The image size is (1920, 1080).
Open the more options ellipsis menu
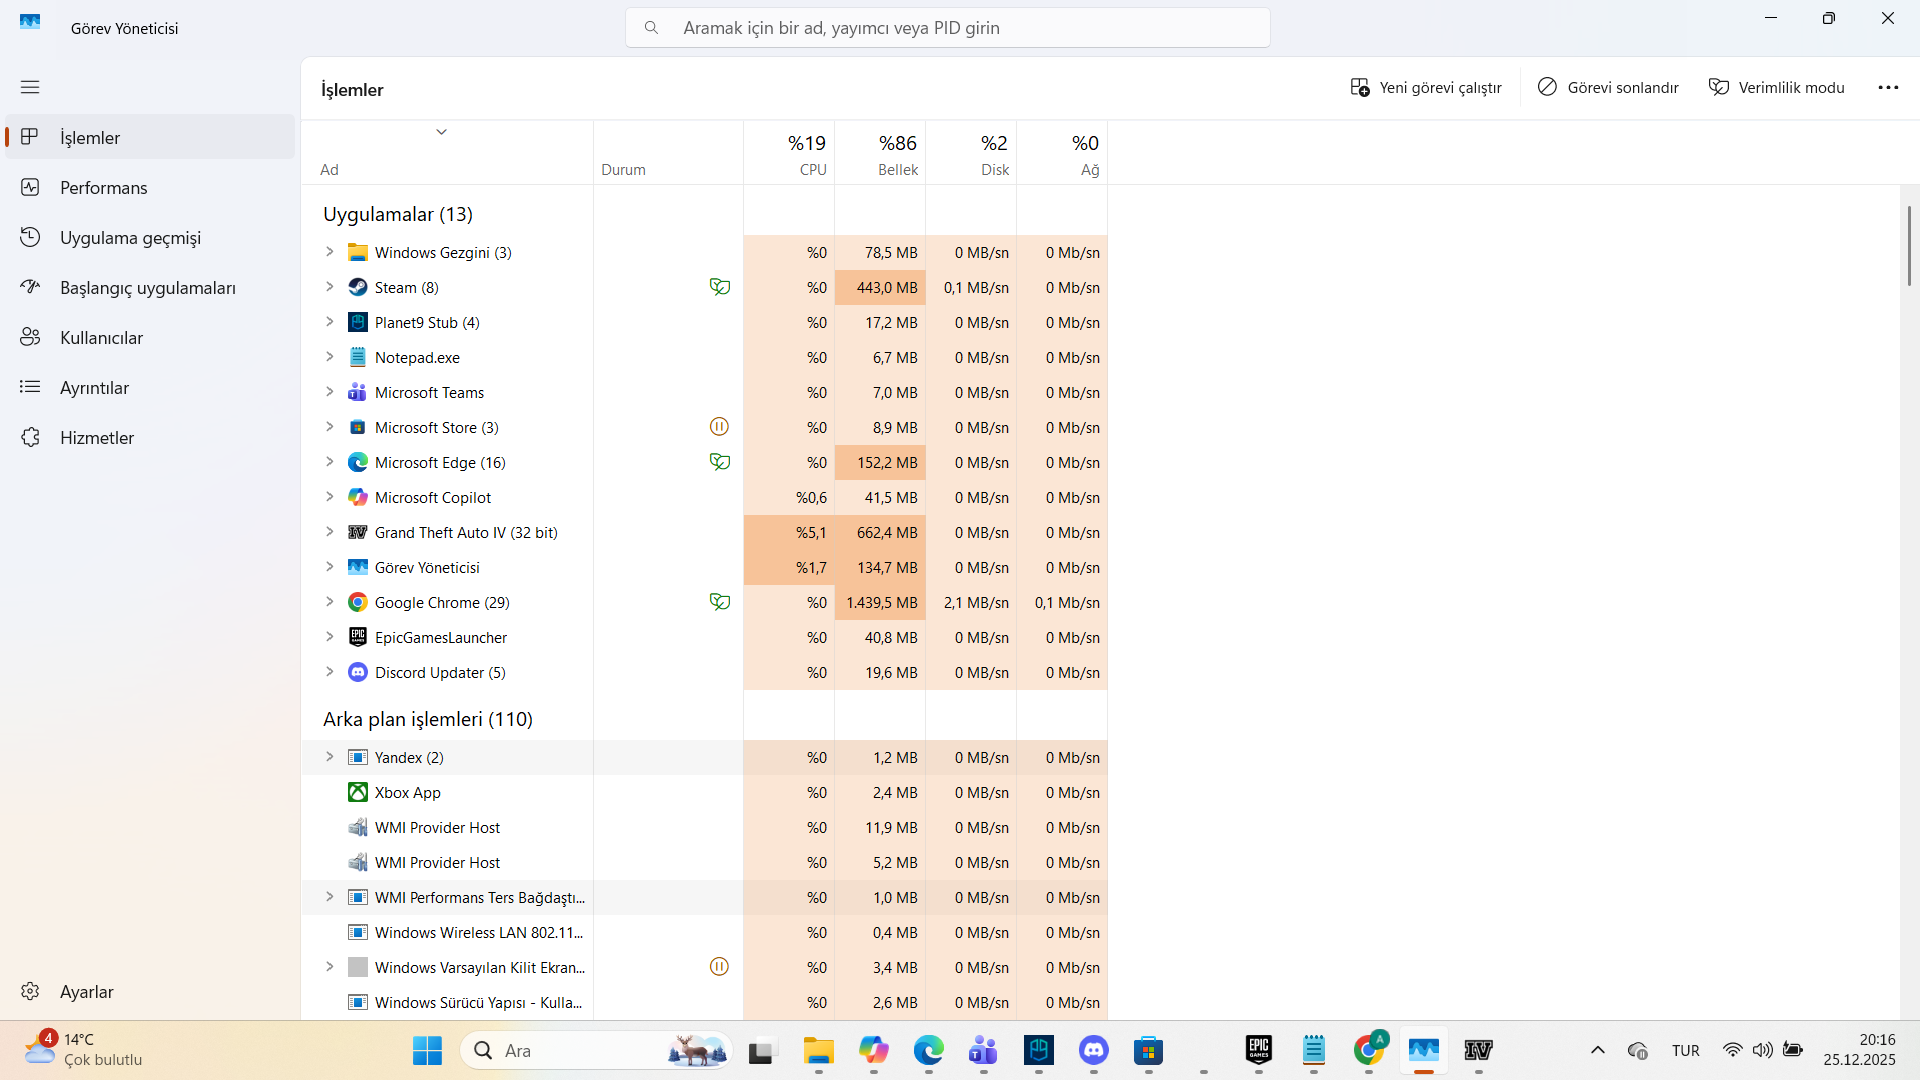(x=1888, y=88)
